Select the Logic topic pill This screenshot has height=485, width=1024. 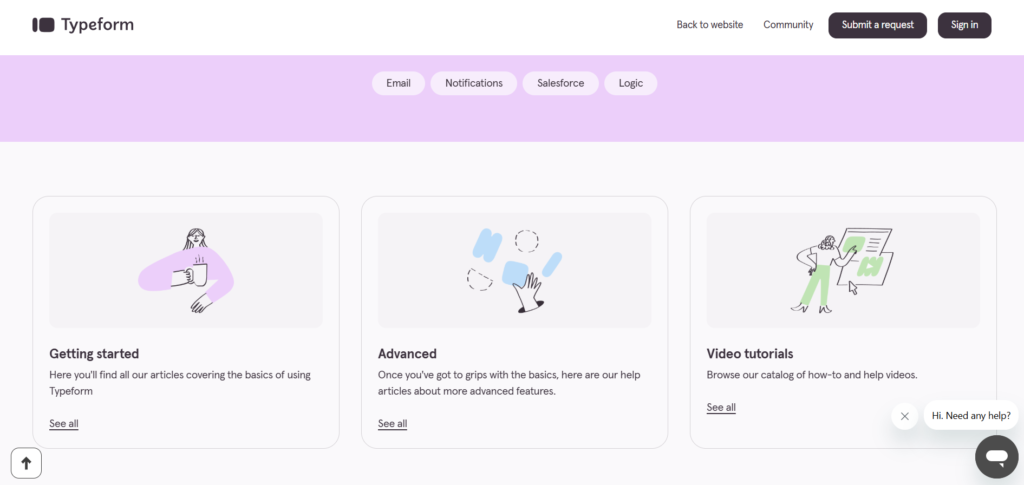pos(631,84)
